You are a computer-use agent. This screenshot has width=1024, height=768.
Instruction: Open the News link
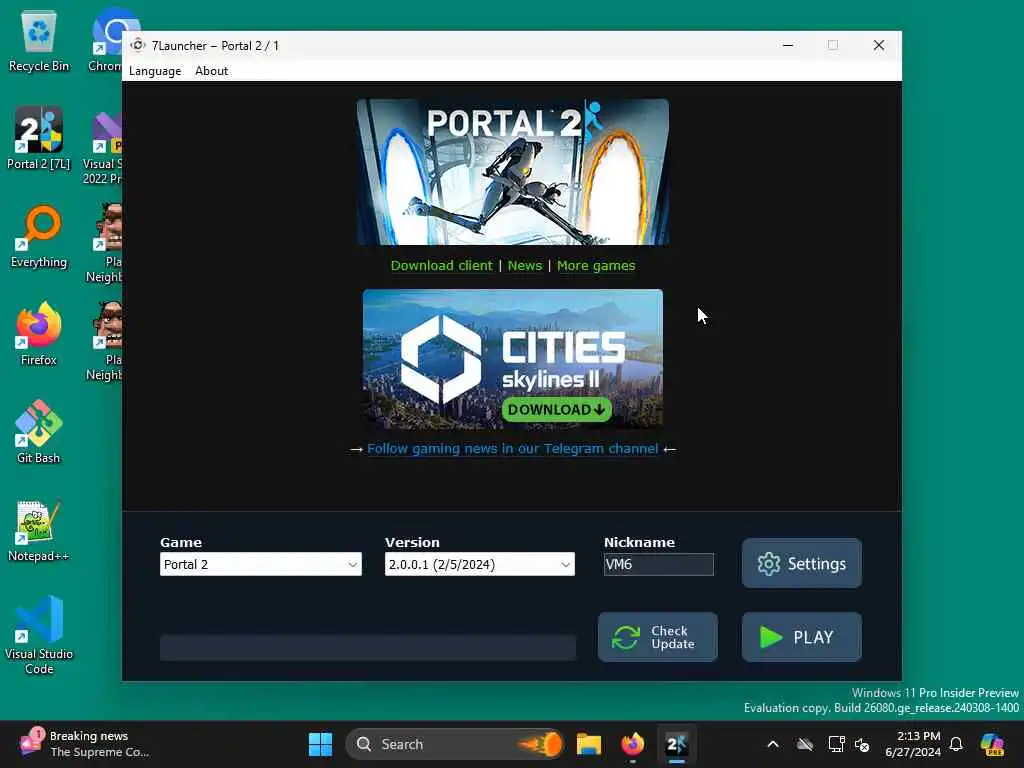point(525,266)
